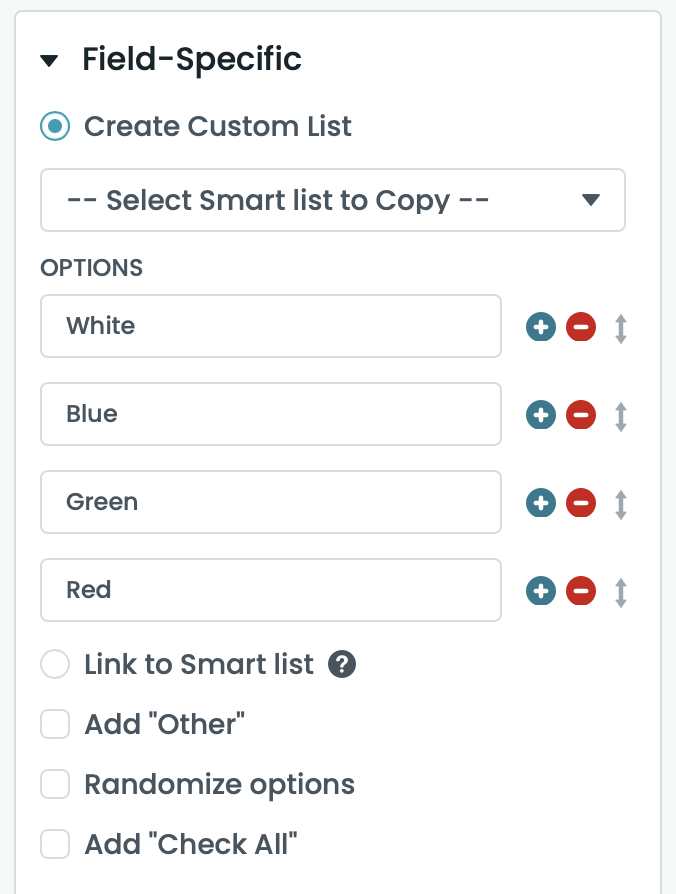676x894 pixels.
Task: Check the Add "Check All" box
Action: pyautogui.click(x=55, y=844)
